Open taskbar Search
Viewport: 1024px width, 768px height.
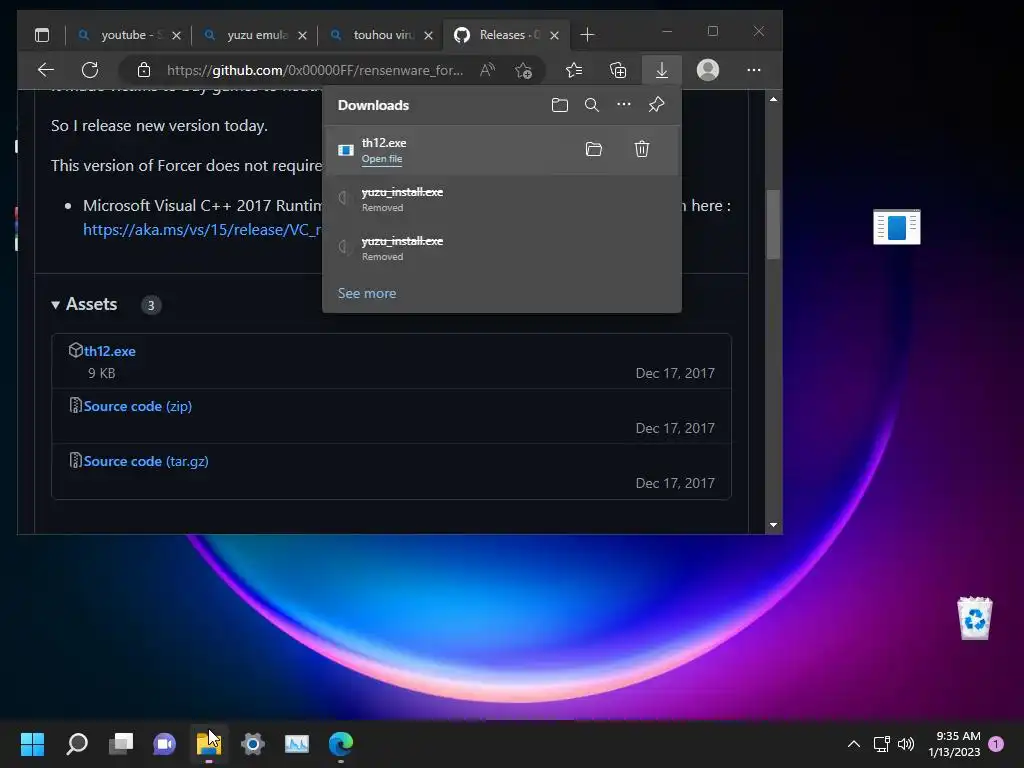tap(77, 743)
